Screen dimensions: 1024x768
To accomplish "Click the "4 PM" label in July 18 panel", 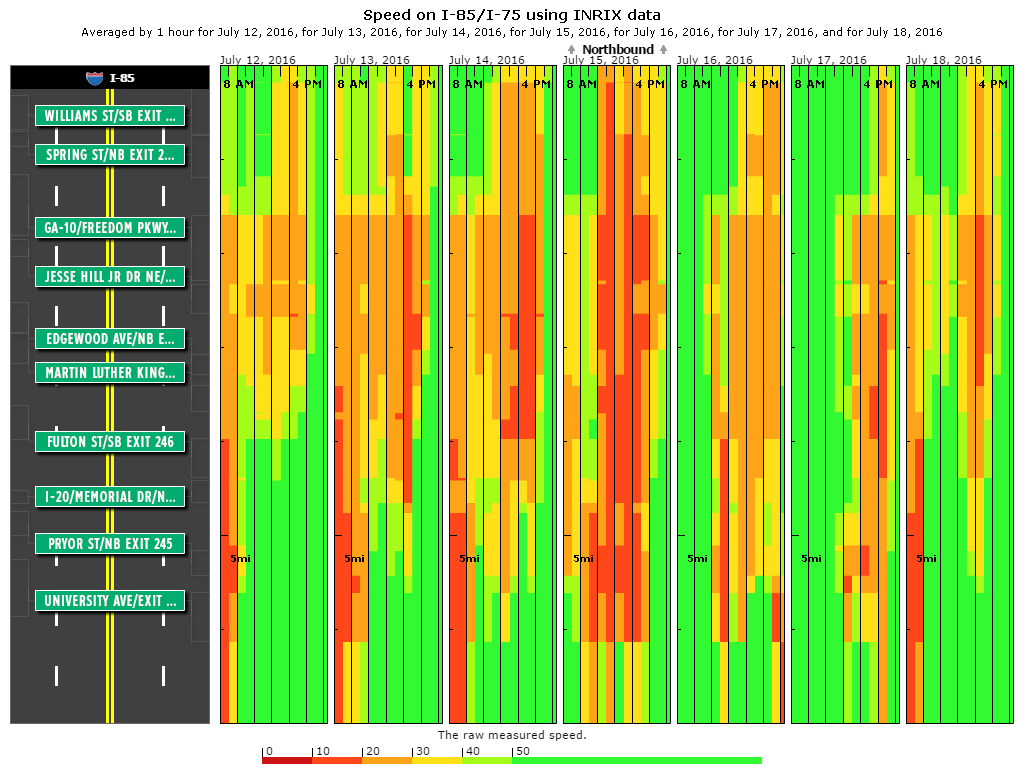I will [x=993, y=84].
